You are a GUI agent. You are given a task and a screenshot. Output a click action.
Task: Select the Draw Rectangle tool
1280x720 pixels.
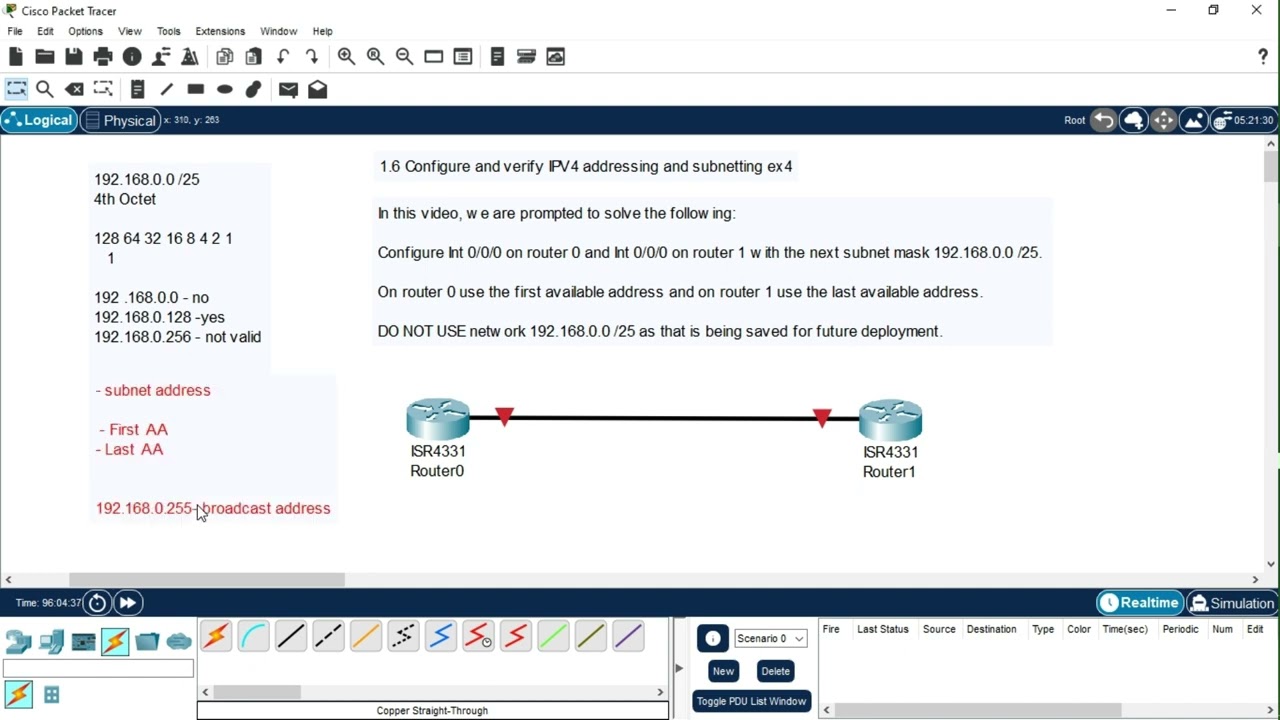tap(196, 89)
